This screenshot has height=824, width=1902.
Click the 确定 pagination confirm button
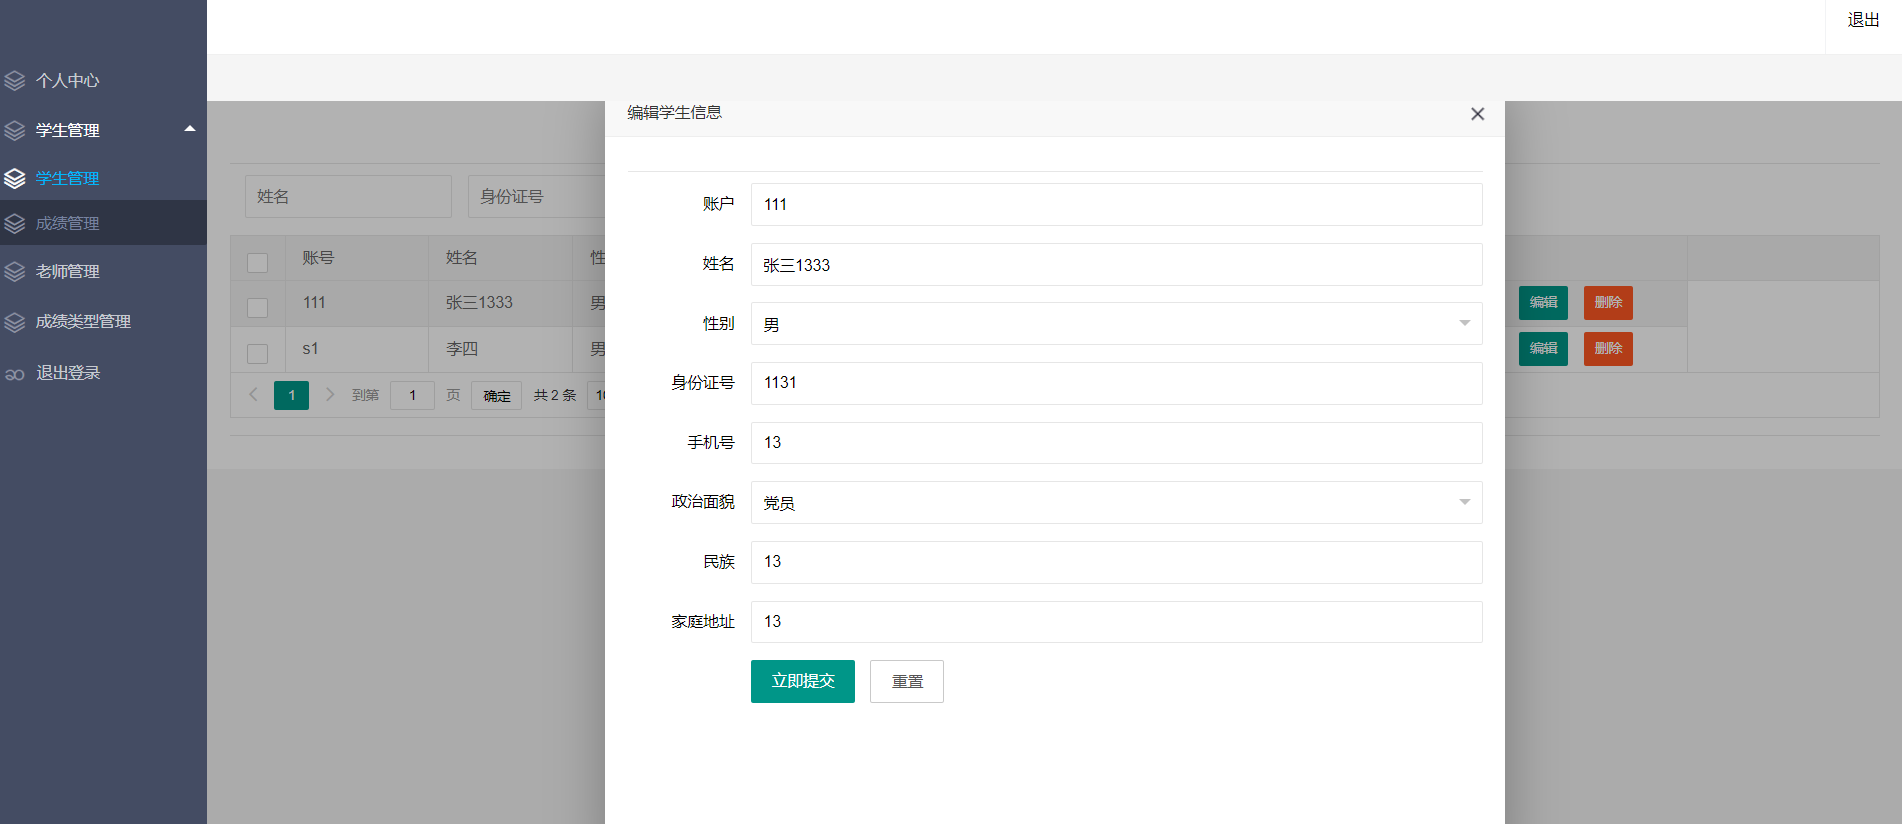[497, 395]
